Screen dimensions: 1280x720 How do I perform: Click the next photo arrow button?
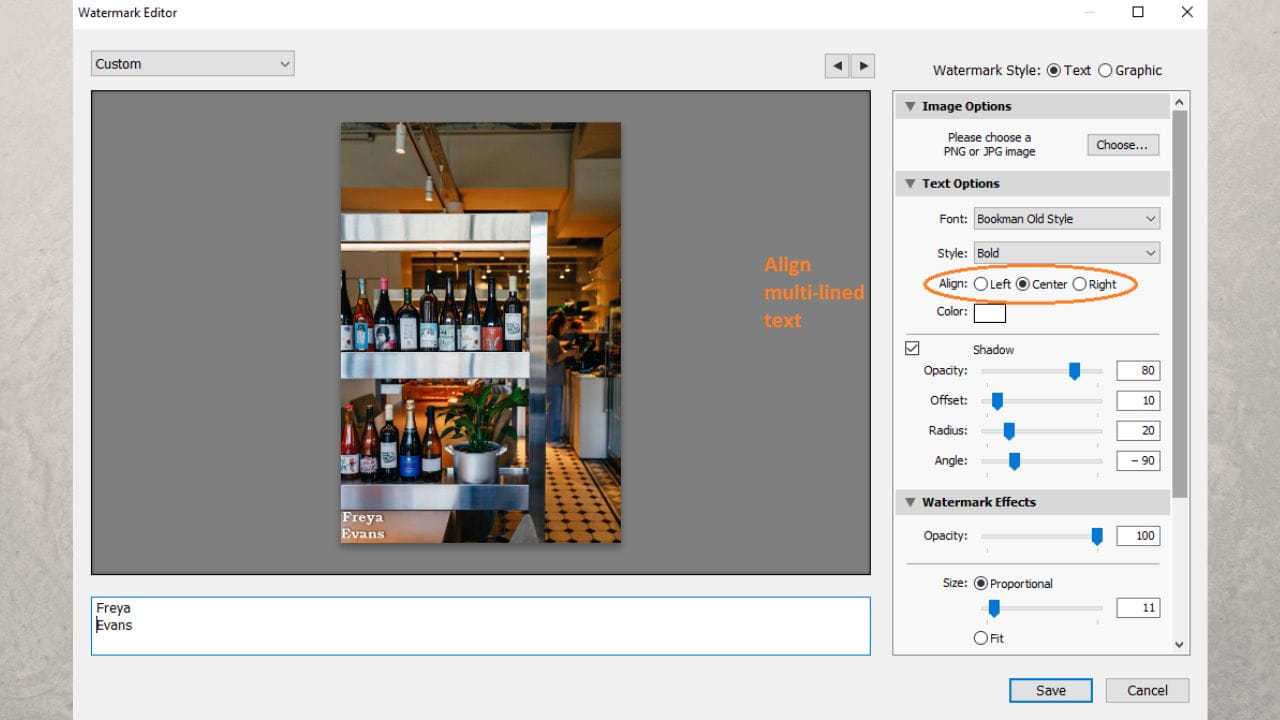coord(862,66)
